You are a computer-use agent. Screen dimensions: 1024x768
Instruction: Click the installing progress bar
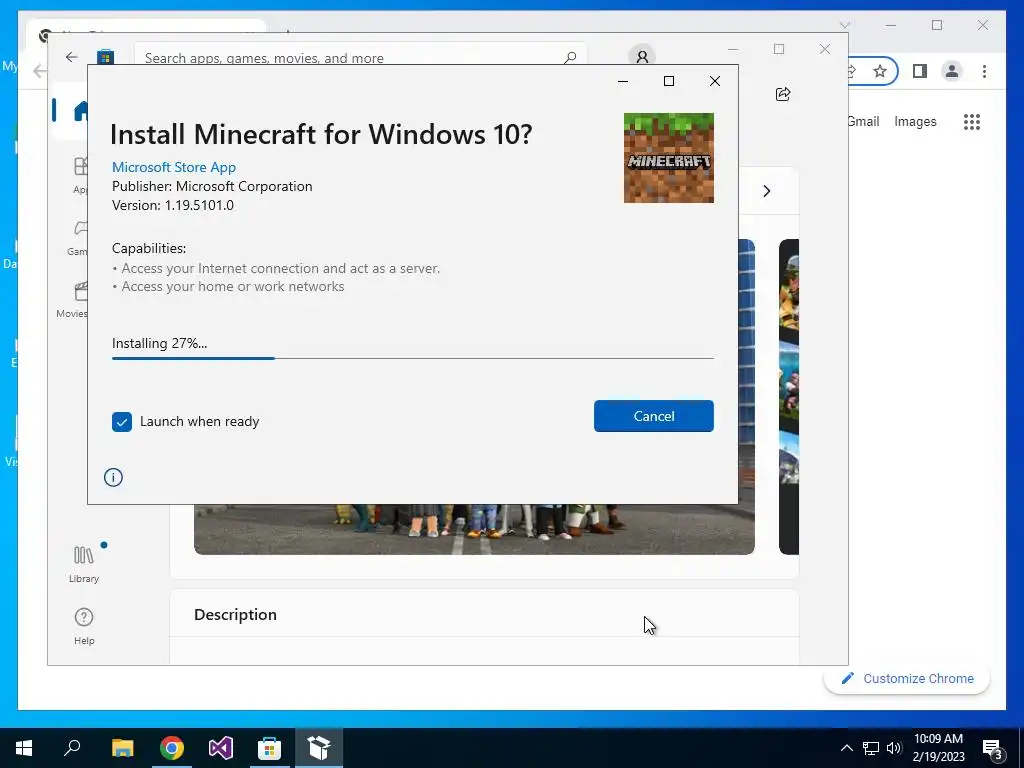pyautogui.click(x=413, y=358)
